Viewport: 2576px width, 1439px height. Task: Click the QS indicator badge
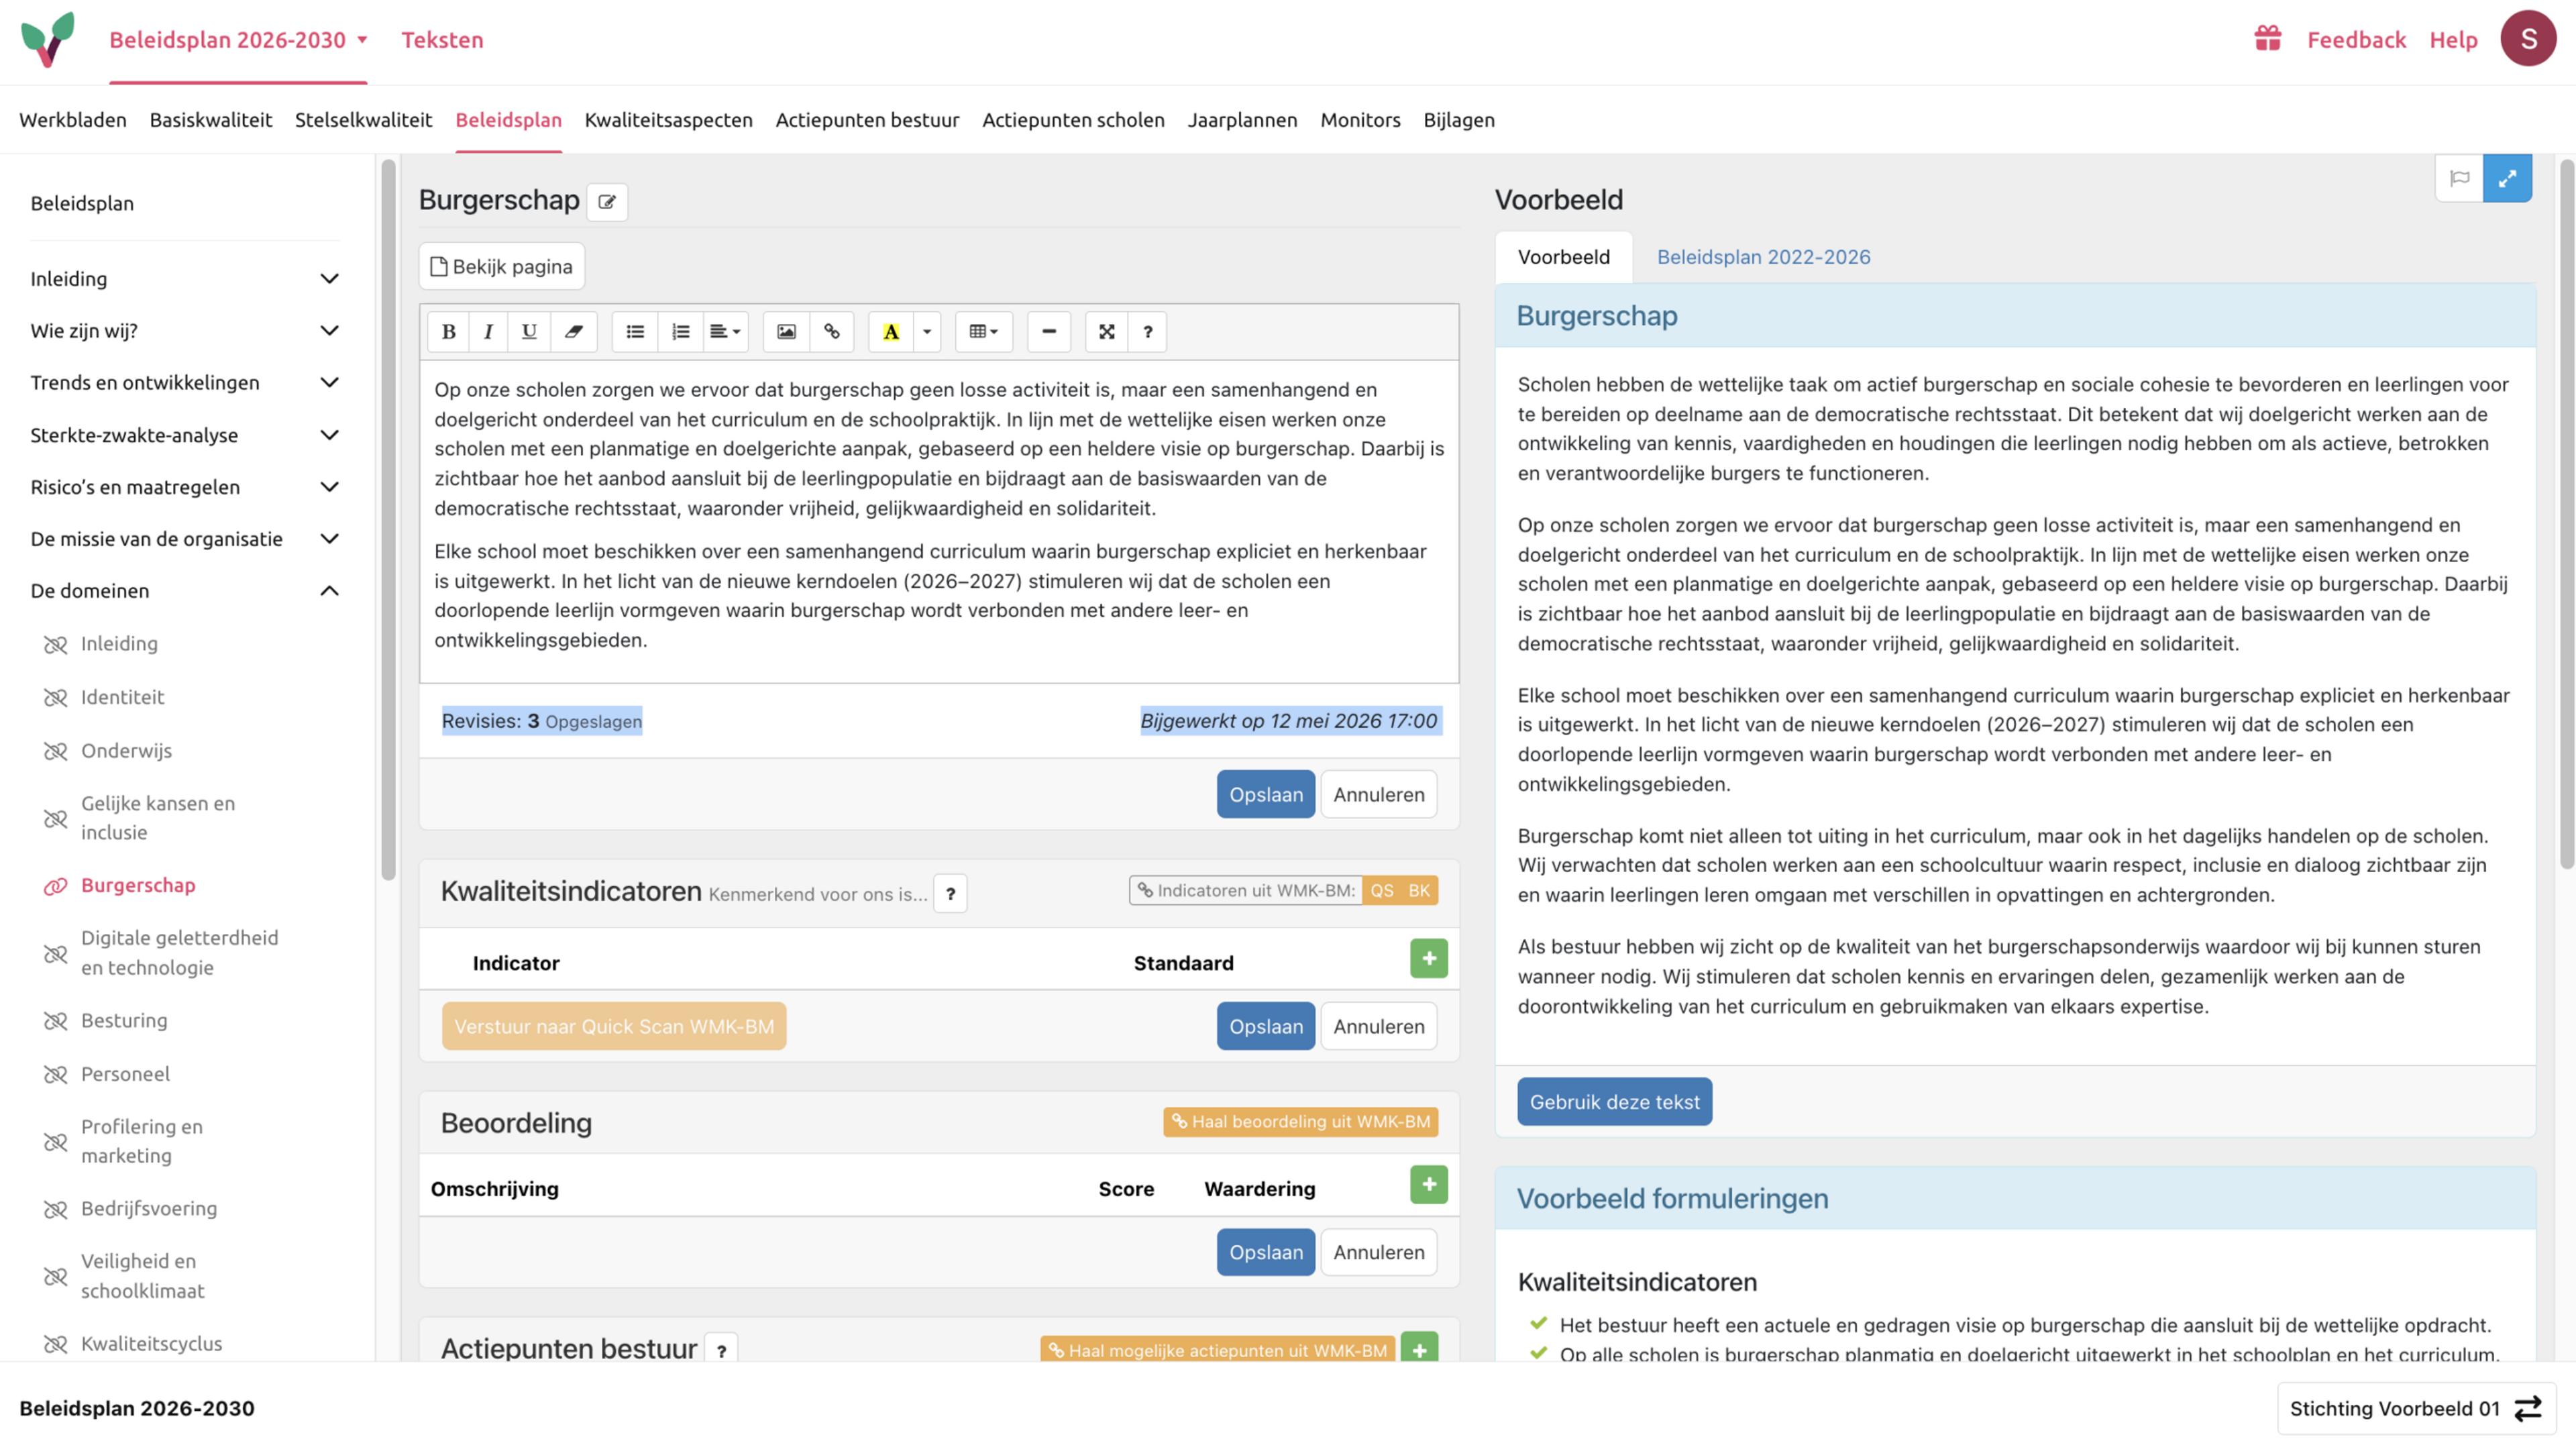(1381, 891)
